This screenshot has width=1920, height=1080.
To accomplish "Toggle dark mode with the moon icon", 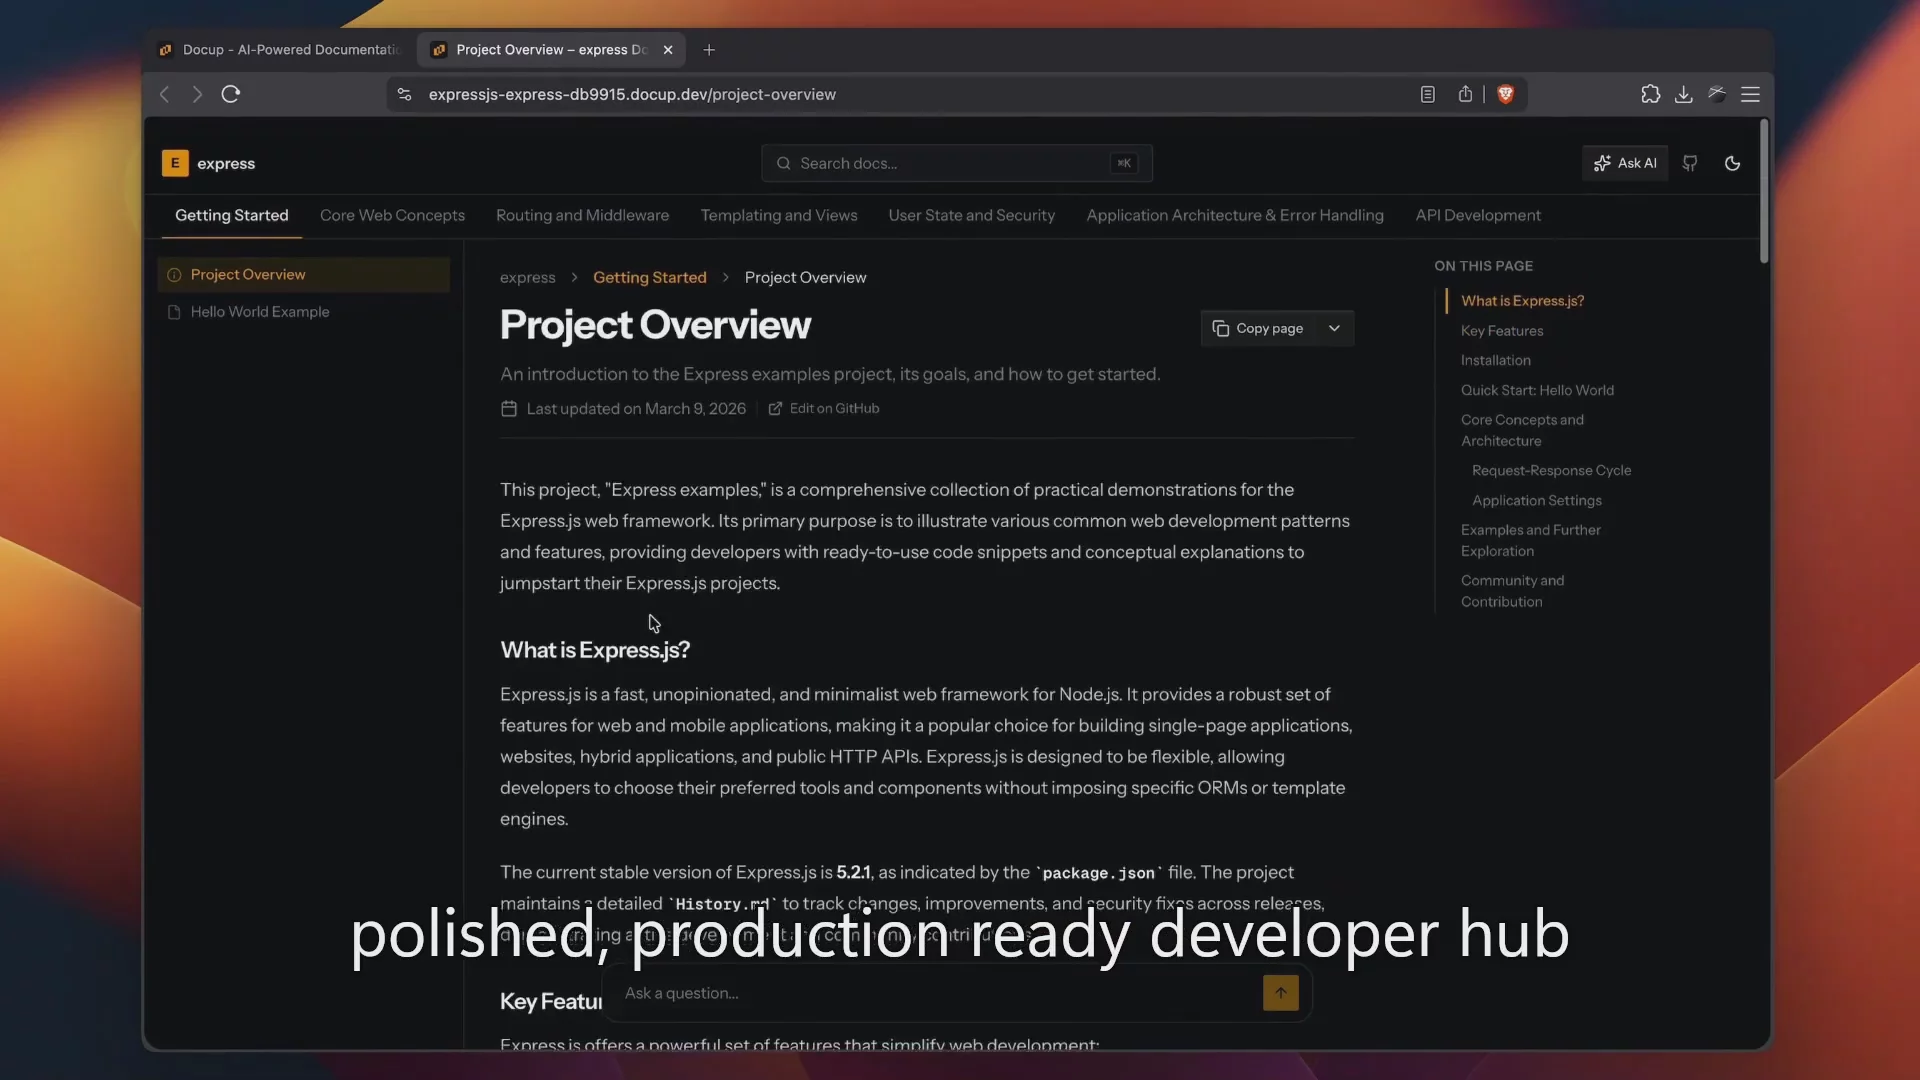I will [x=1732, y=163].
